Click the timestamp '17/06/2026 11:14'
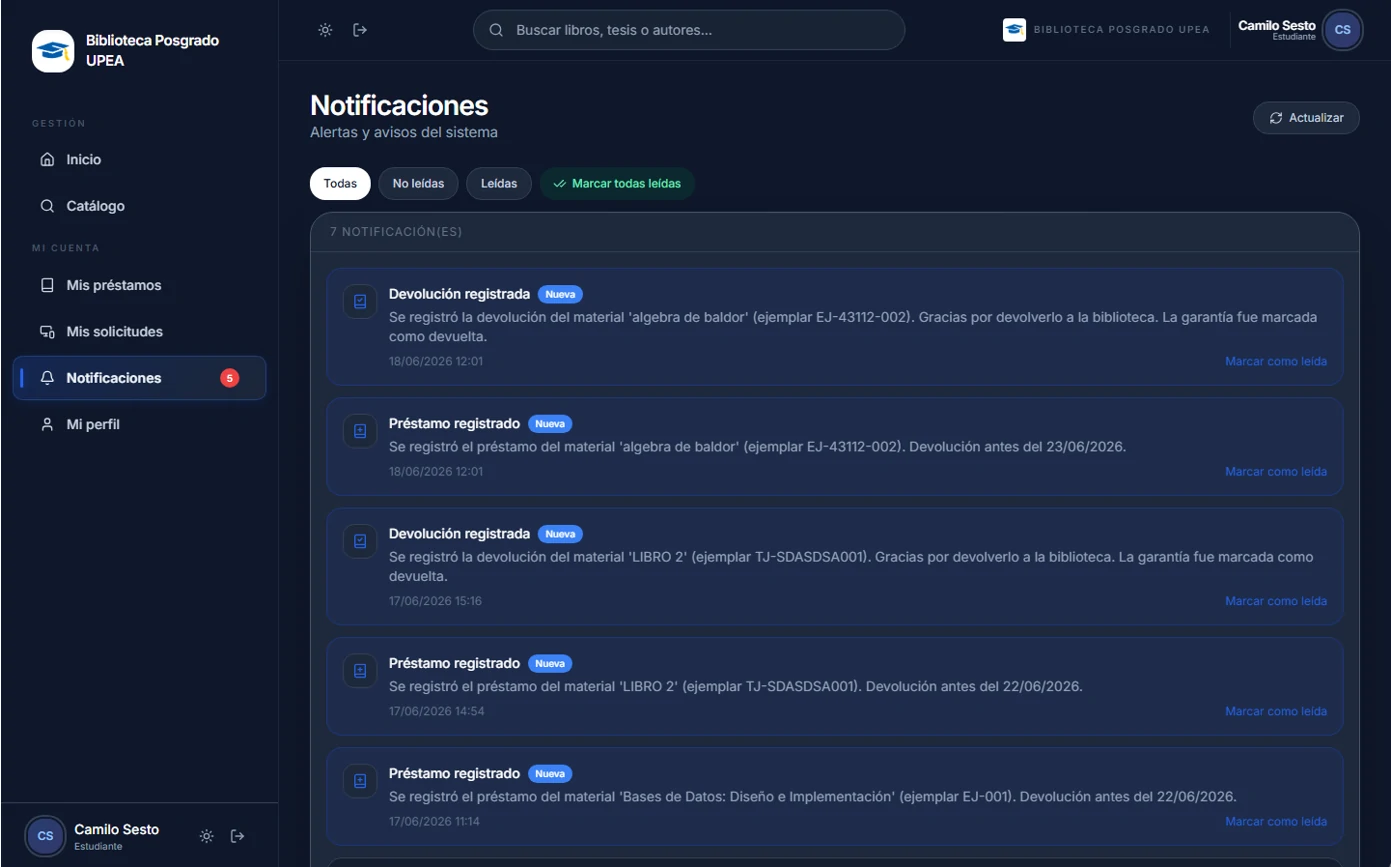1391x867 pixels. (434, 821)
